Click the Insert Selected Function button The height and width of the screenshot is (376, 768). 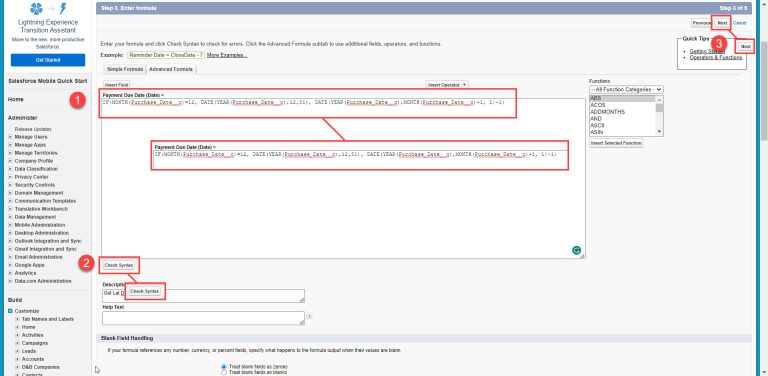point(616,143)
